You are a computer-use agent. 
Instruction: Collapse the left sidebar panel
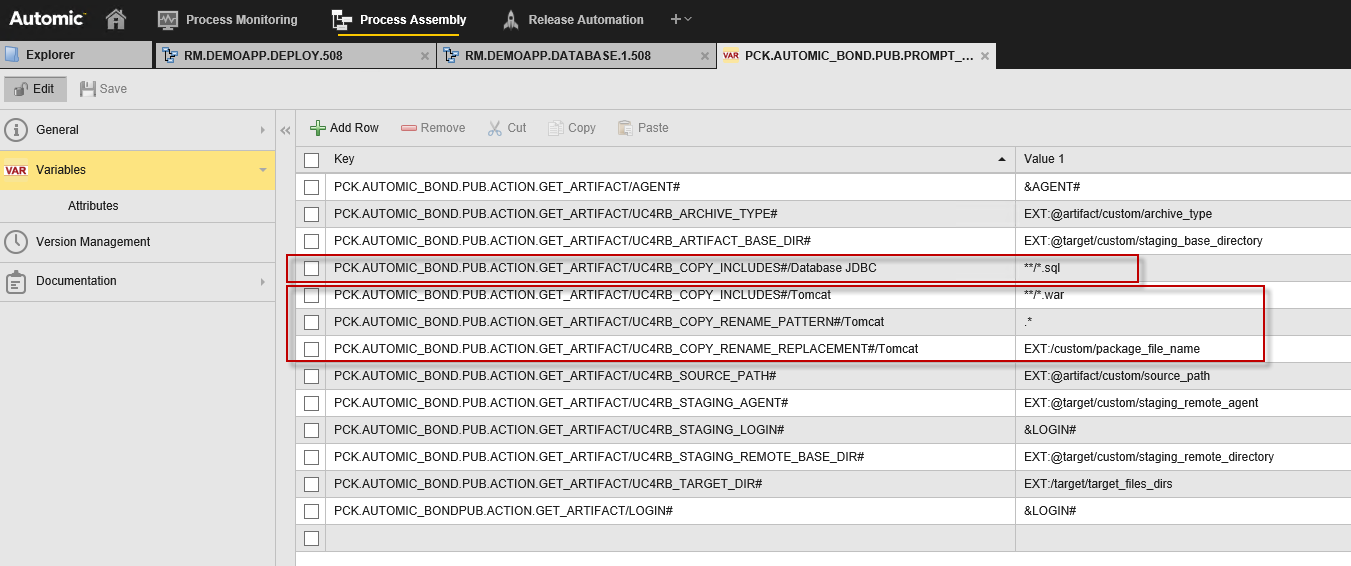[x=285, y=130]
